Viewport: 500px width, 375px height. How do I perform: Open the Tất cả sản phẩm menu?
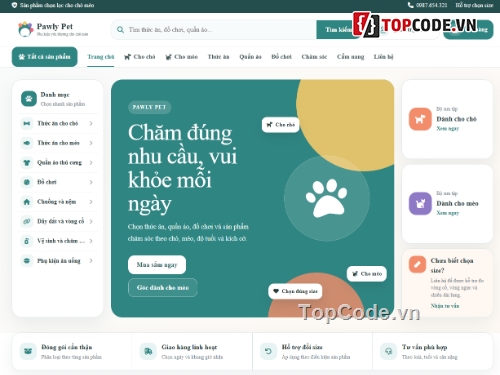click(45, 57)
